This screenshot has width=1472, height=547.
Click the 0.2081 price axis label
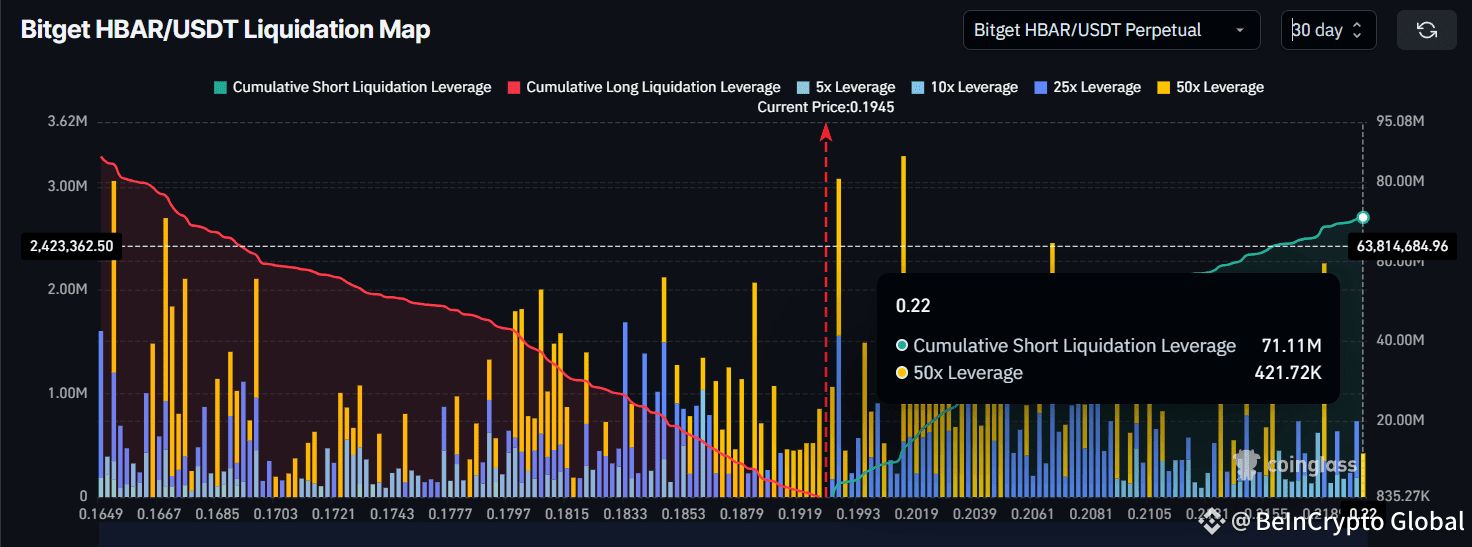pos(1091,514)
